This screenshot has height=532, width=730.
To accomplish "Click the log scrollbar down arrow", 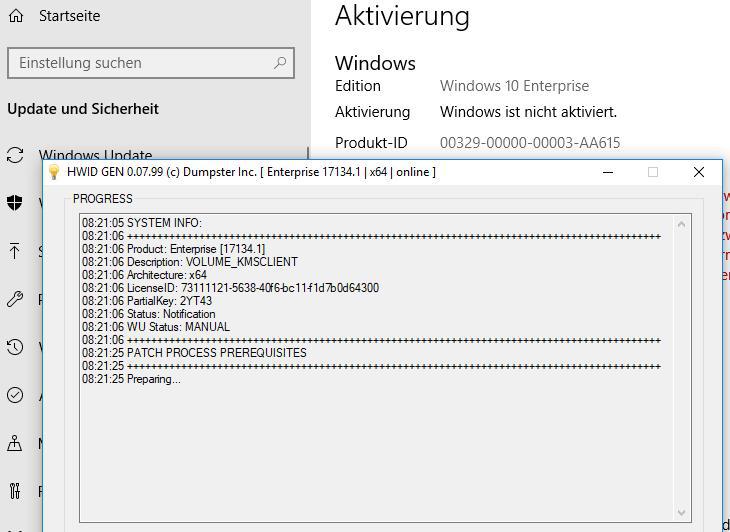I will point(682,512).
